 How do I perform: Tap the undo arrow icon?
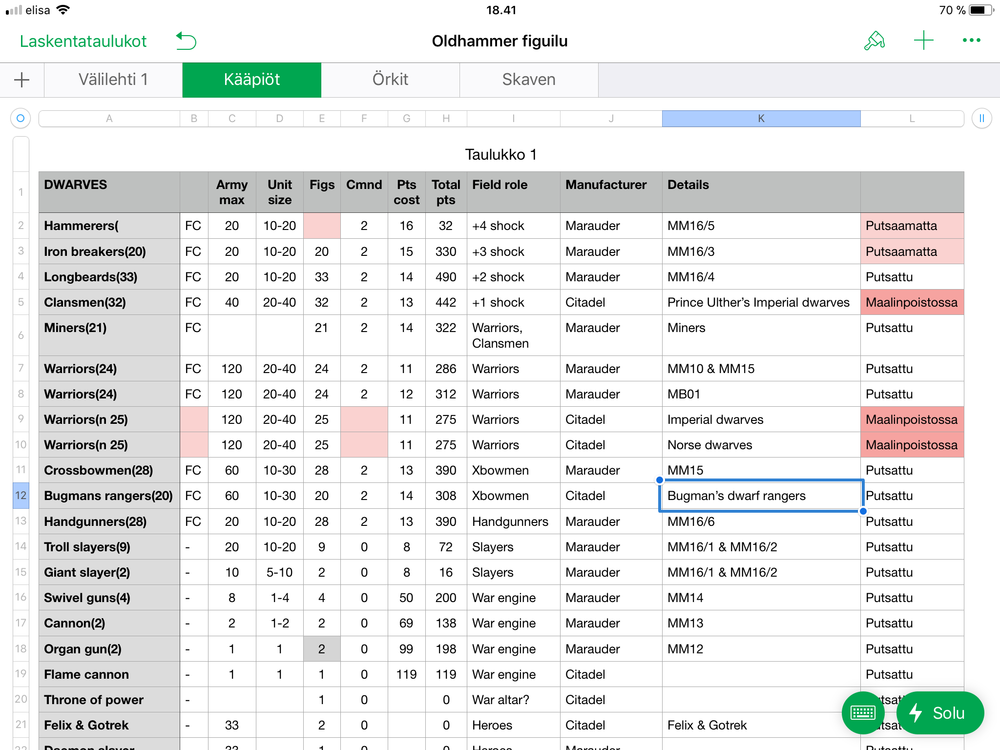[x=186, y=41]
